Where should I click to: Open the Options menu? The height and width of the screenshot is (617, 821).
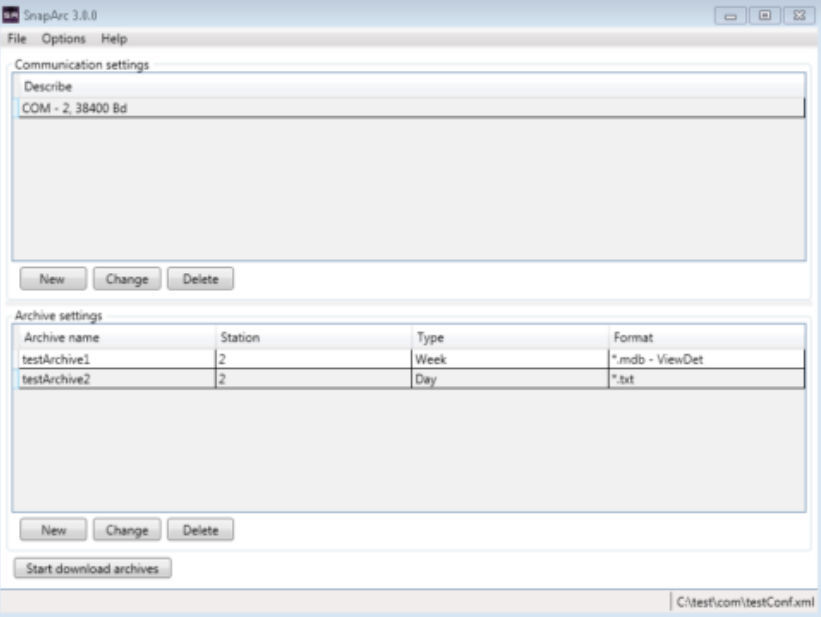coord(64,39)
